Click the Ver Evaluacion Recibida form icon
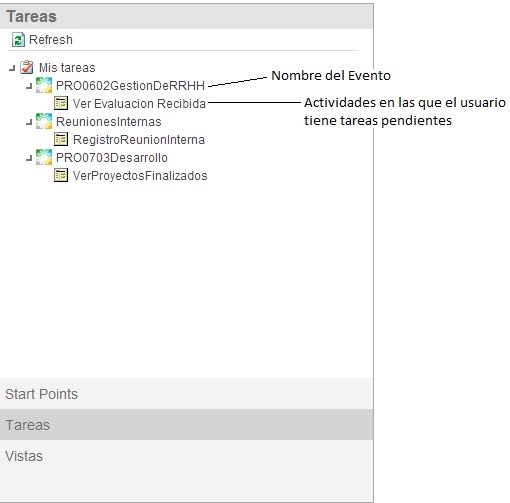The height and width of the screenshot is (503, 510). click(61, 103)
